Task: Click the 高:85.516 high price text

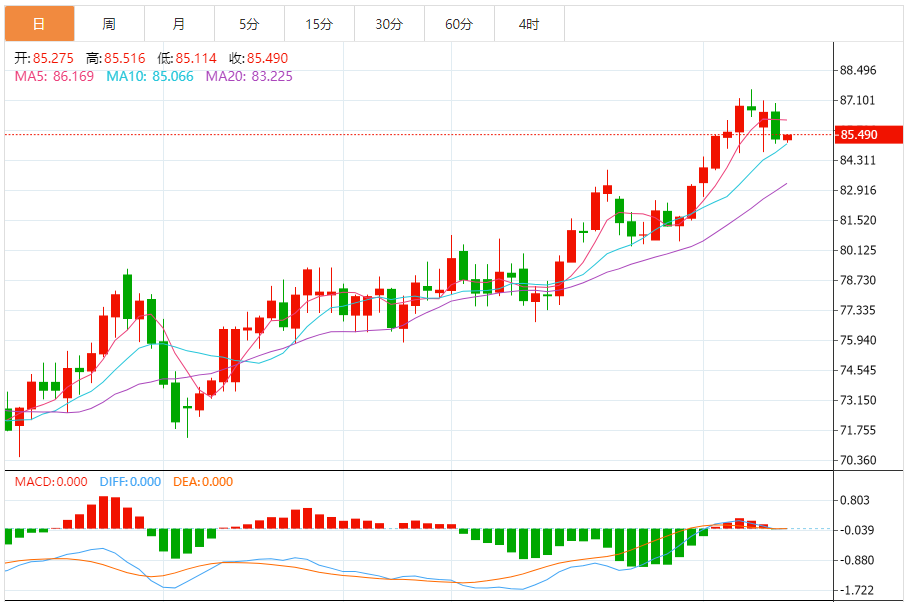Action: (x=116, y=58)
